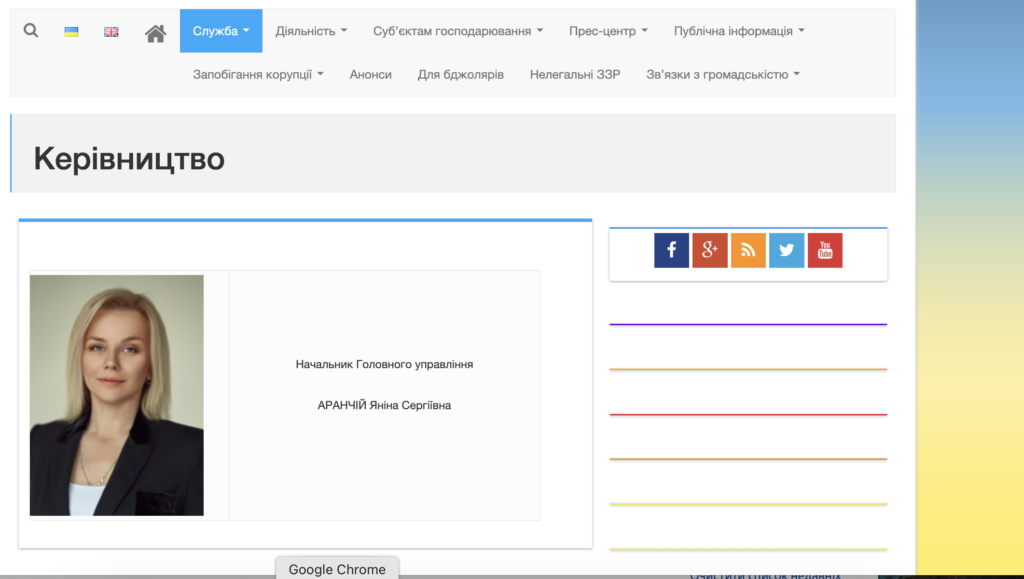The image size is (1024, 579).
Task: Open the Twitter social icon
Action: (786, 250)
